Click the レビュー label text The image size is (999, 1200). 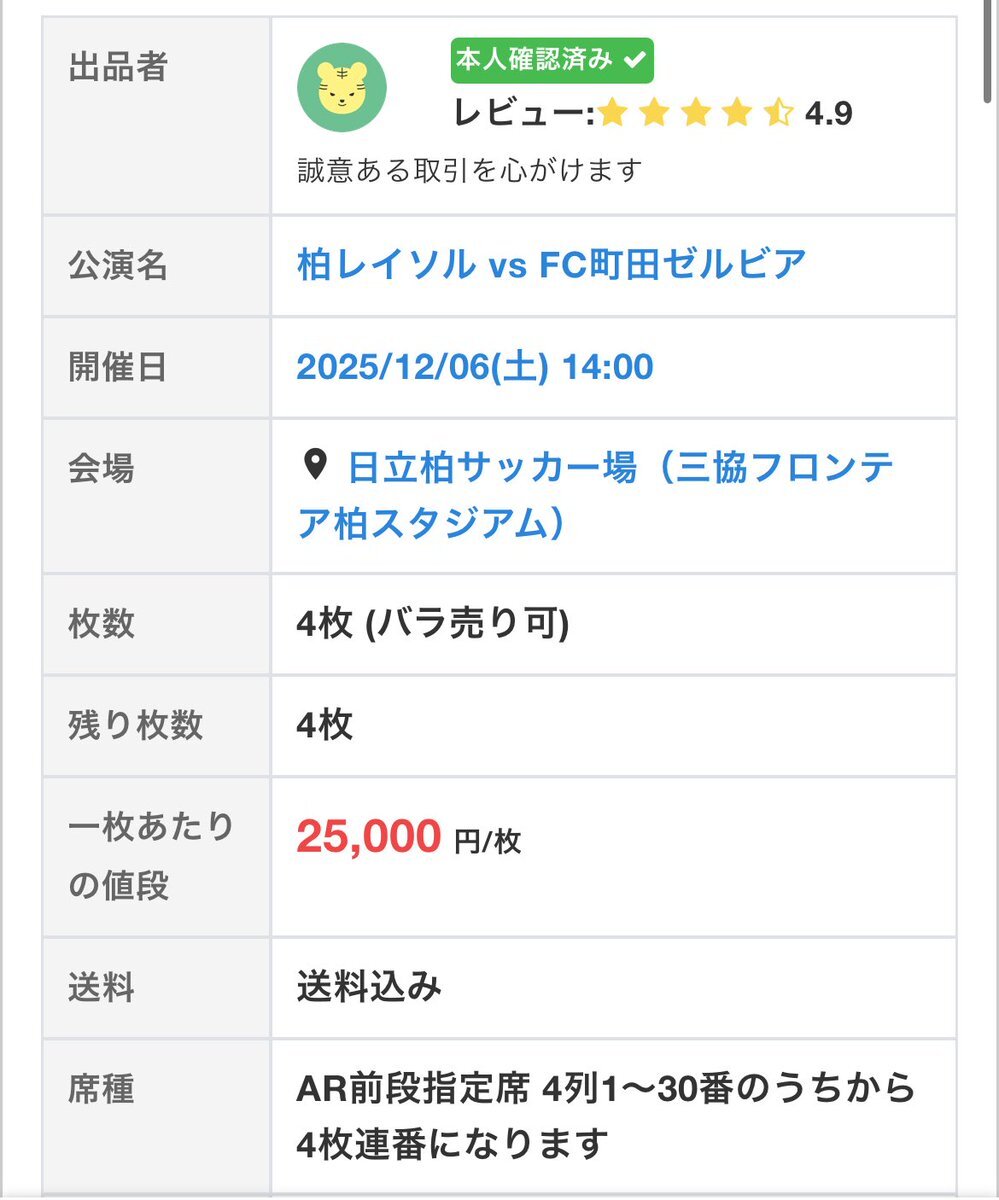click(523, 114)
